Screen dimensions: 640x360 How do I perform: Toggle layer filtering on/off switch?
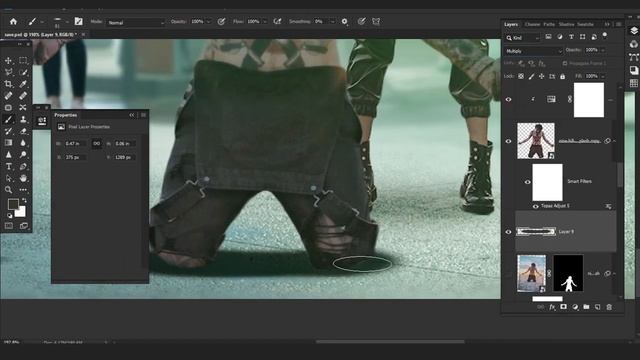click(x=605, y=36)
